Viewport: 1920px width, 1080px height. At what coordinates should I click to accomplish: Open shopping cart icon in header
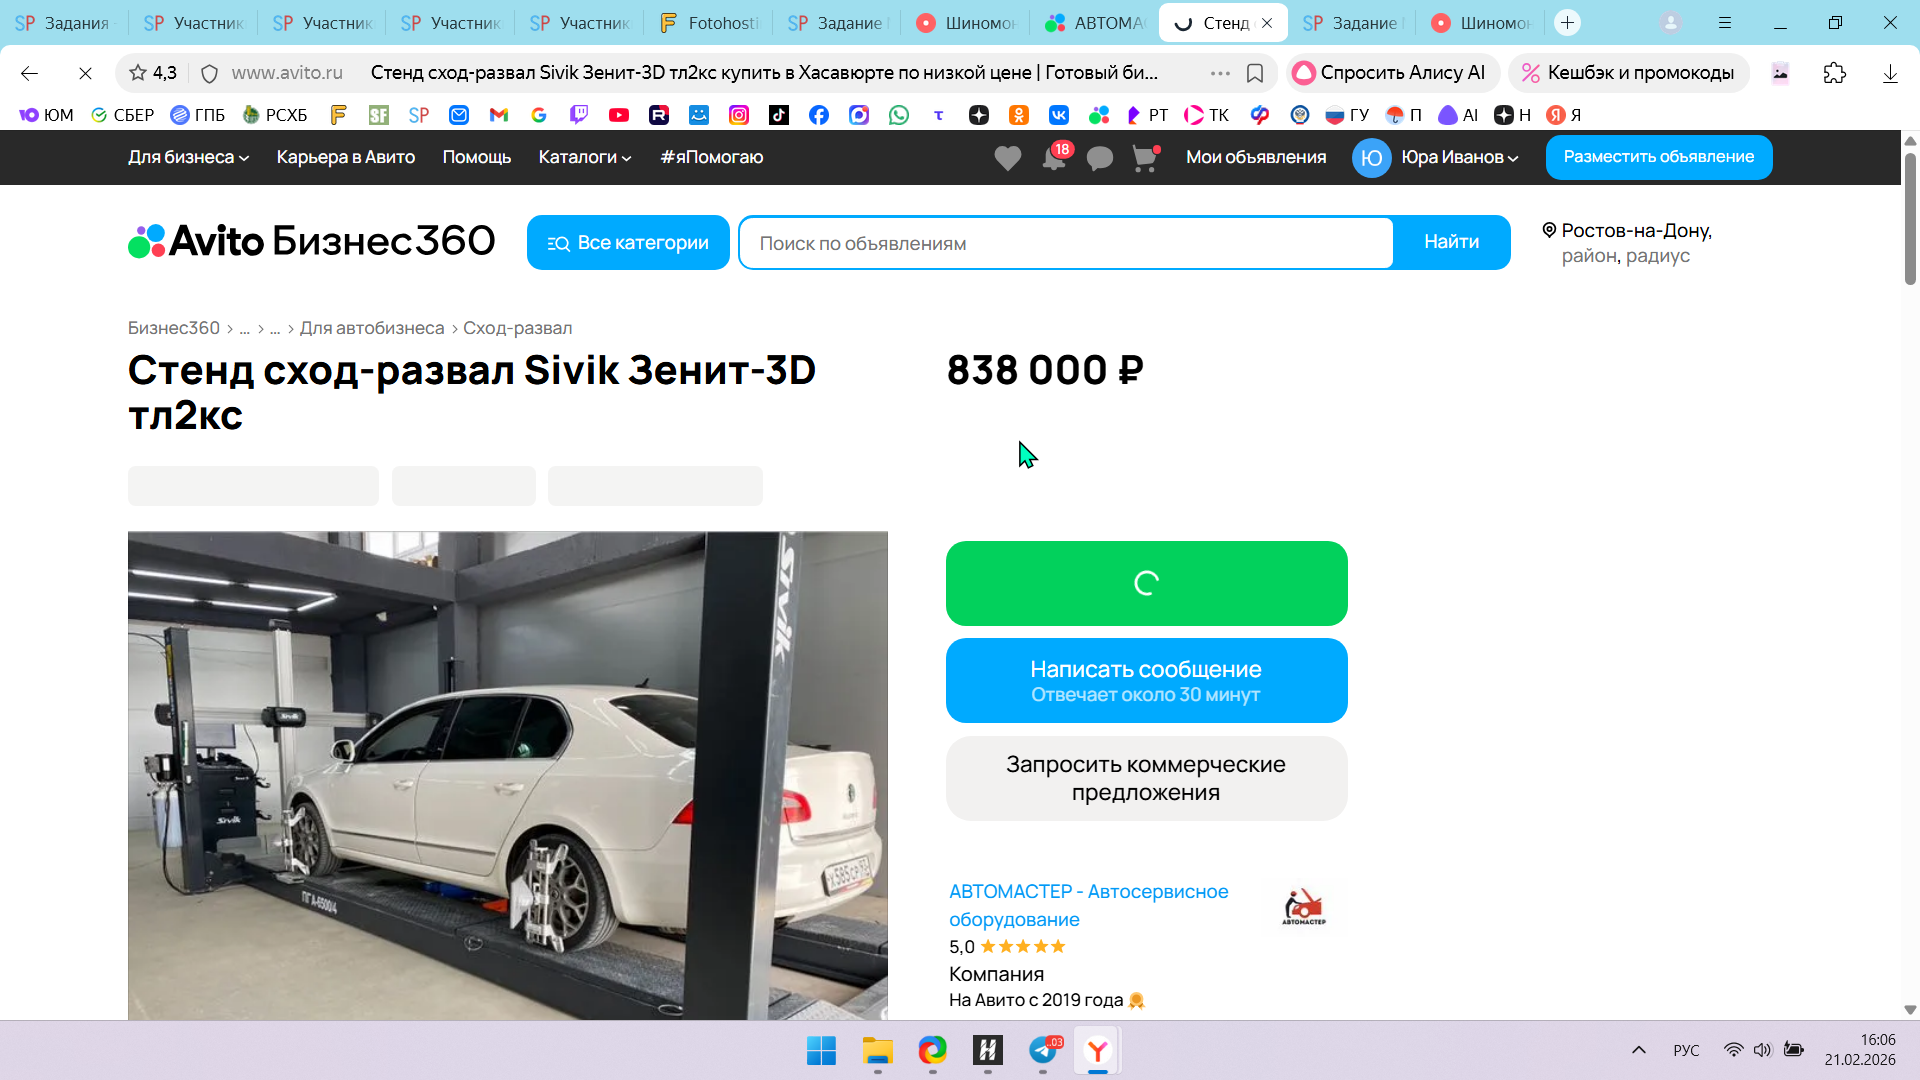[x=1144, y=158]
